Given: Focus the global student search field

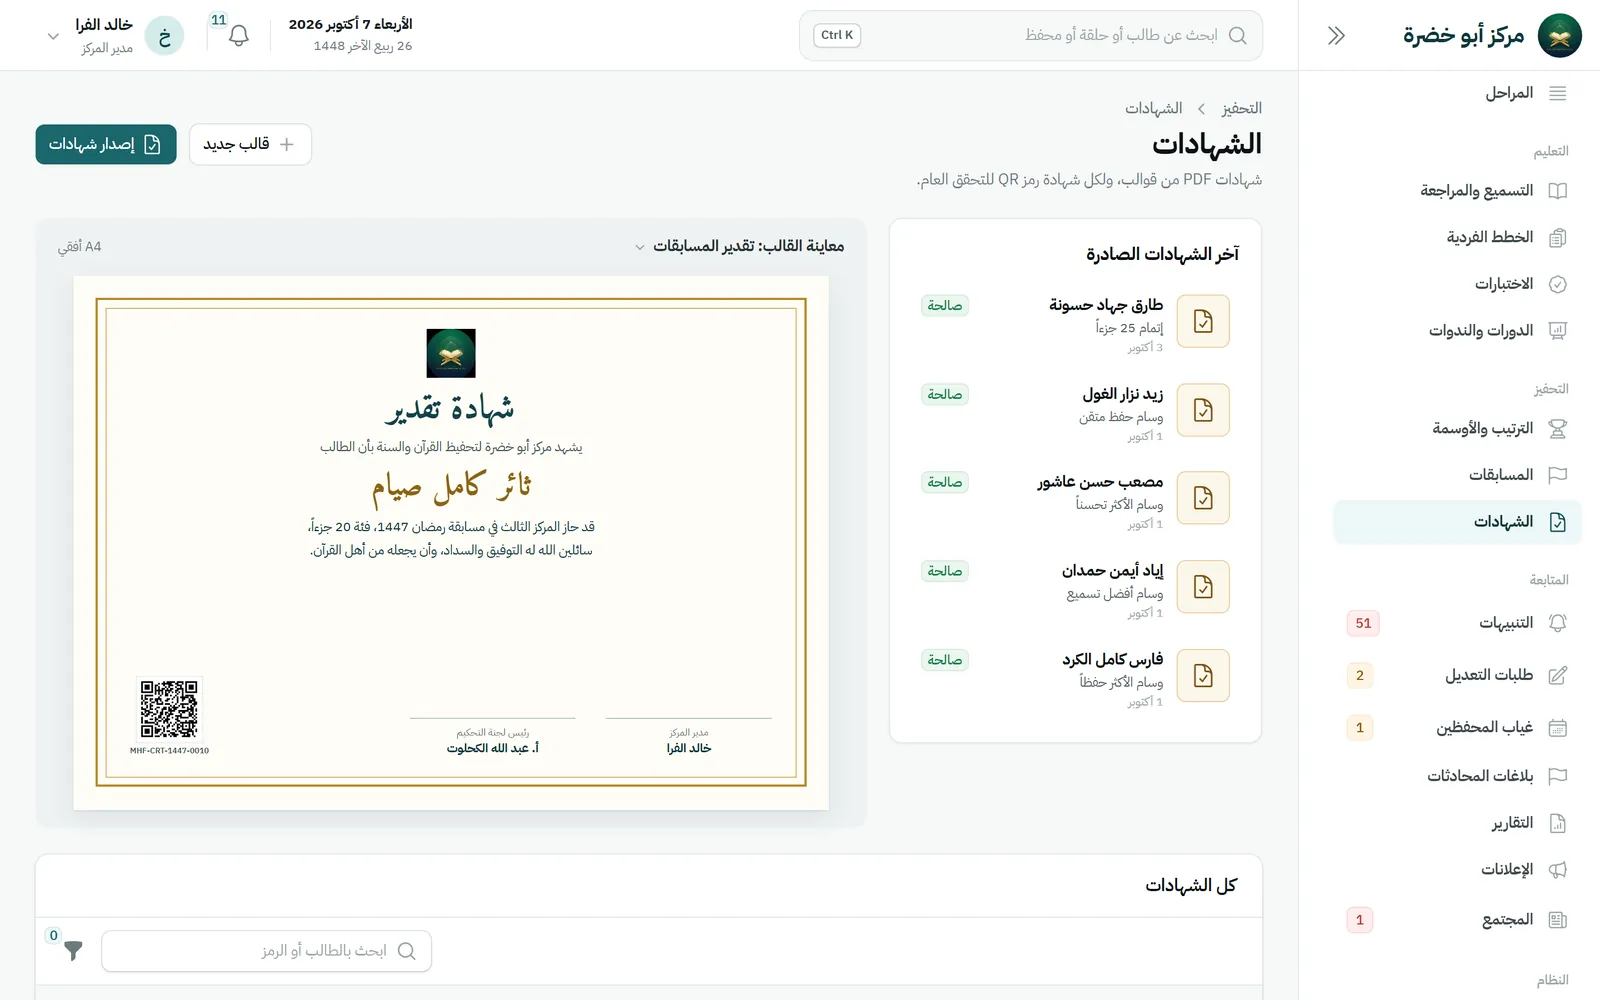Looking at the screenshot, I should [x=1031, y=36].
